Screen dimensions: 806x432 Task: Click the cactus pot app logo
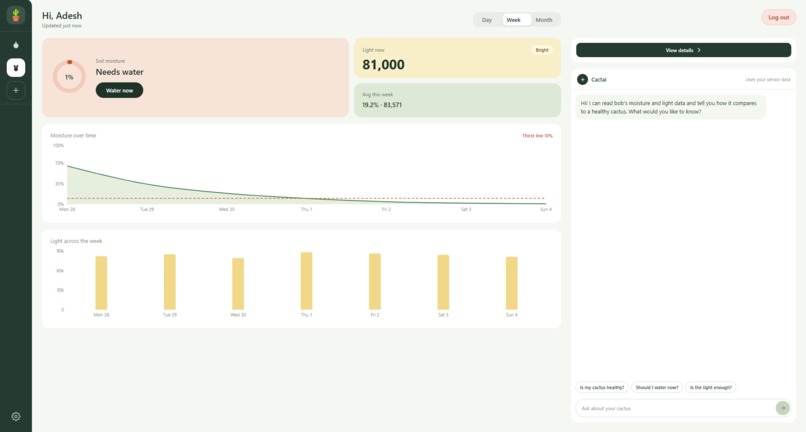[16, 15]
